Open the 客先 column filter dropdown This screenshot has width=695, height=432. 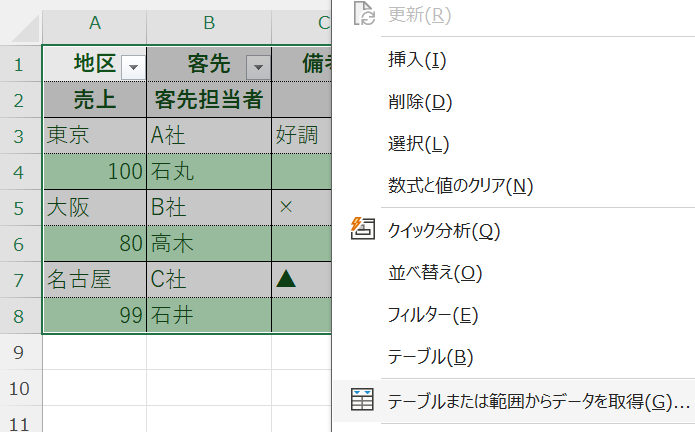(258, 66)
